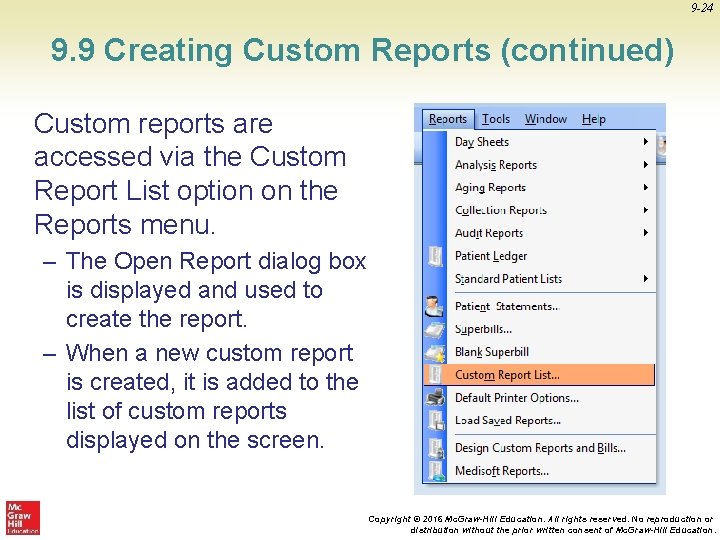The height and width of the screenshot is (540, 720).
Task: Expand Day Sheets submenu arrow
Action: tap(646, 142)
